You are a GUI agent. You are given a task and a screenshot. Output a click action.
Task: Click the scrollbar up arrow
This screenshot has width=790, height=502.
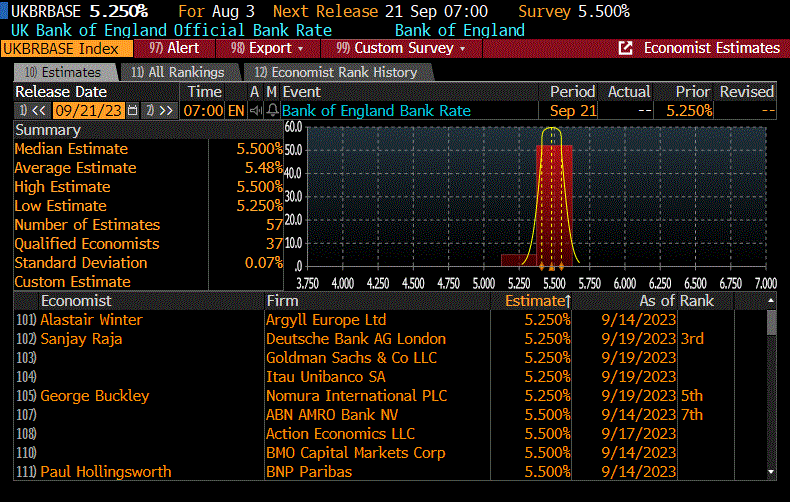[771, 301]
